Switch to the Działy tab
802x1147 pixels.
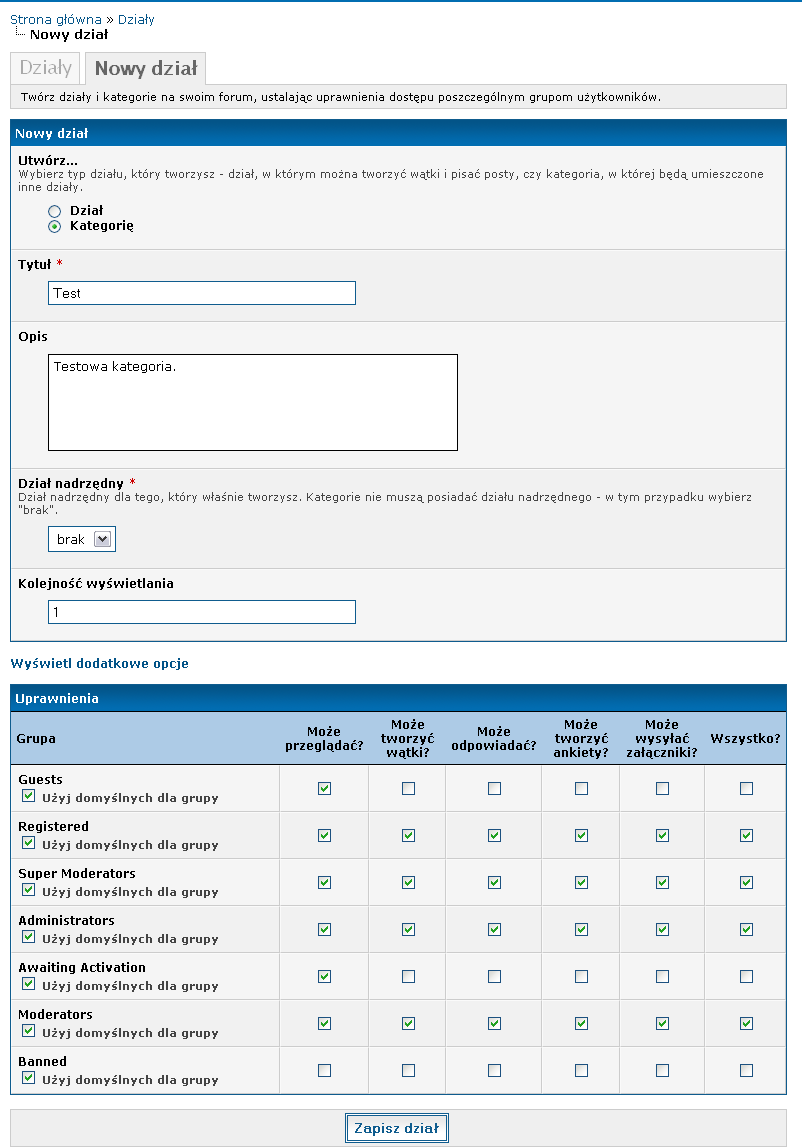pyautogui.click(x=45, y=68)
